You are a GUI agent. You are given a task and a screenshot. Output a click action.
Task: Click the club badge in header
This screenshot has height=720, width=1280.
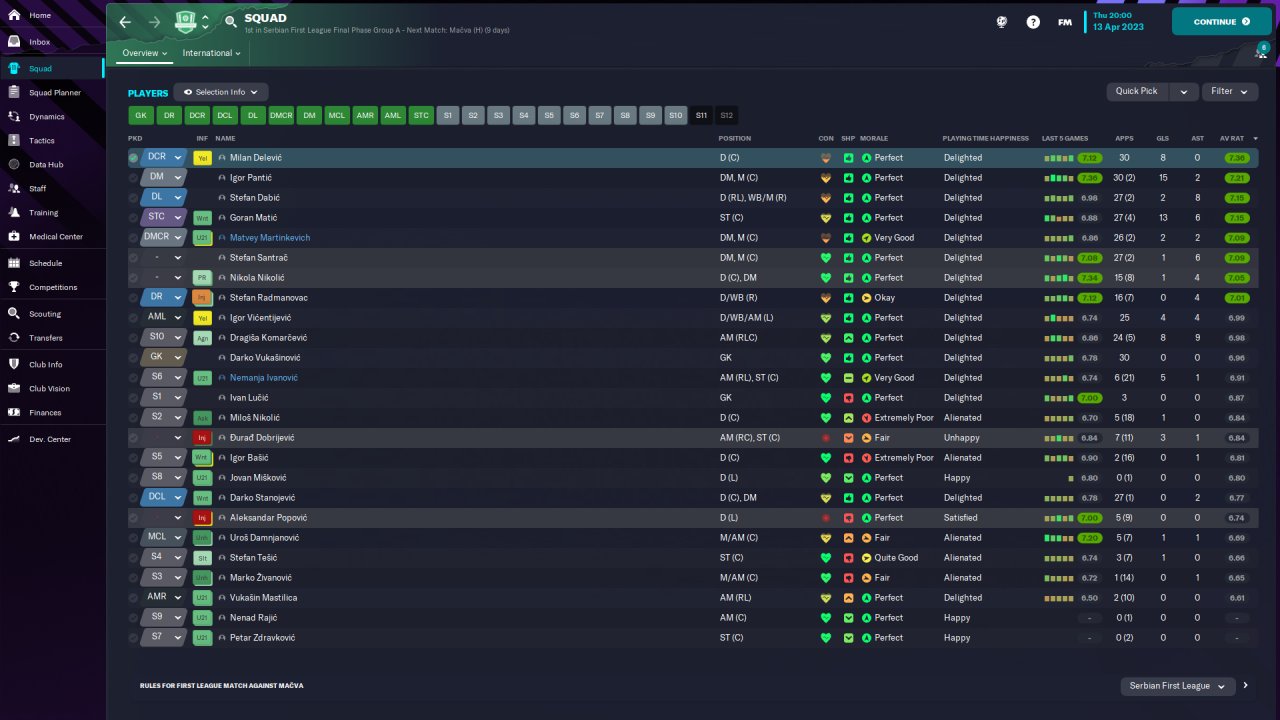(186, 21)
